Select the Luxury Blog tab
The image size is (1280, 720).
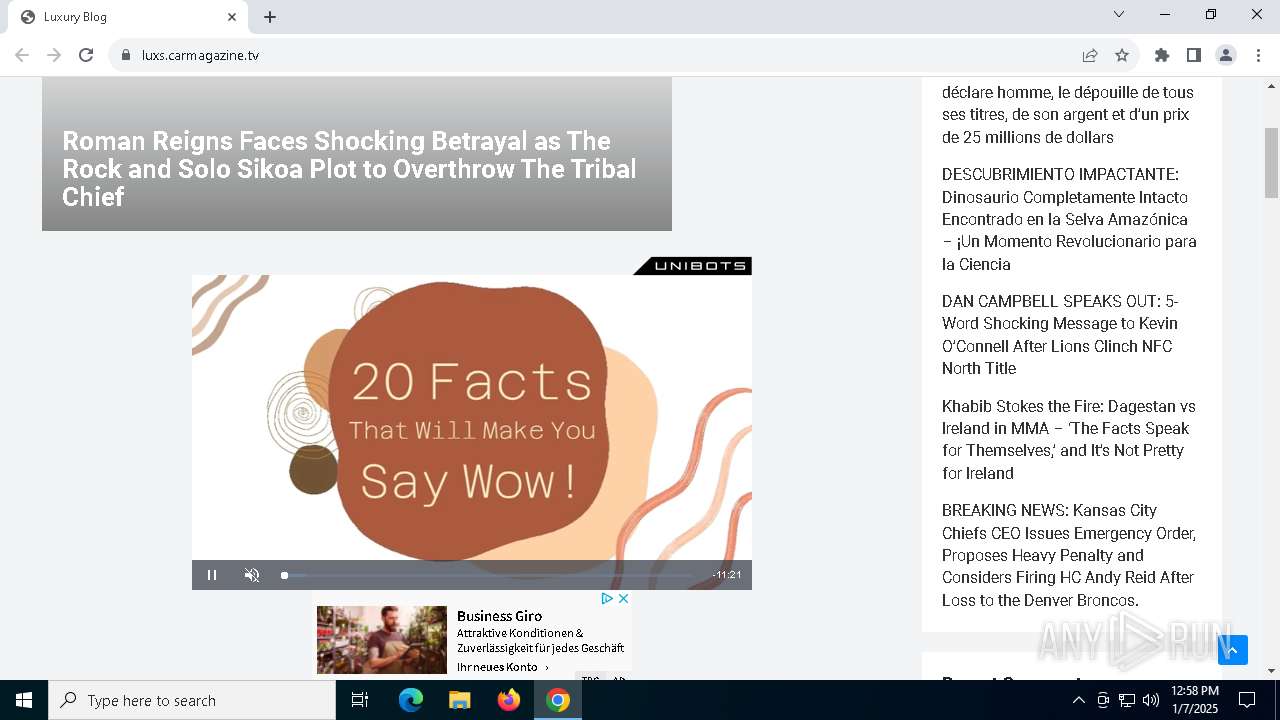point(127,17)
